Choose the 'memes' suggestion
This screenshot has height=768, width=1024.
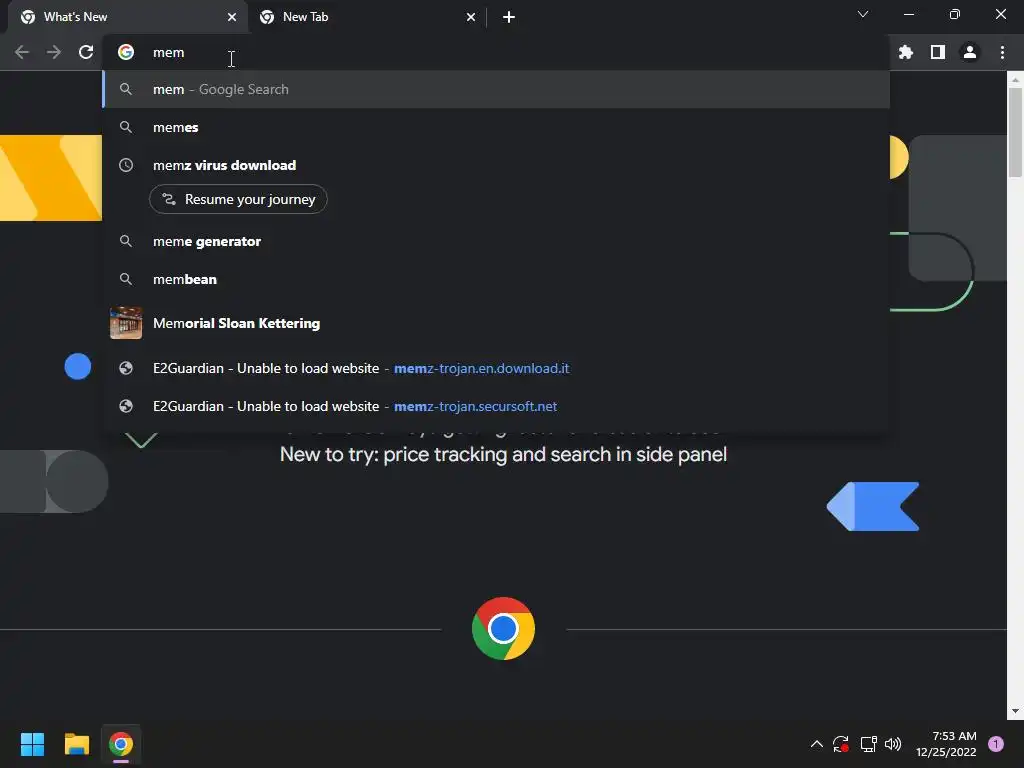[496, 127]
